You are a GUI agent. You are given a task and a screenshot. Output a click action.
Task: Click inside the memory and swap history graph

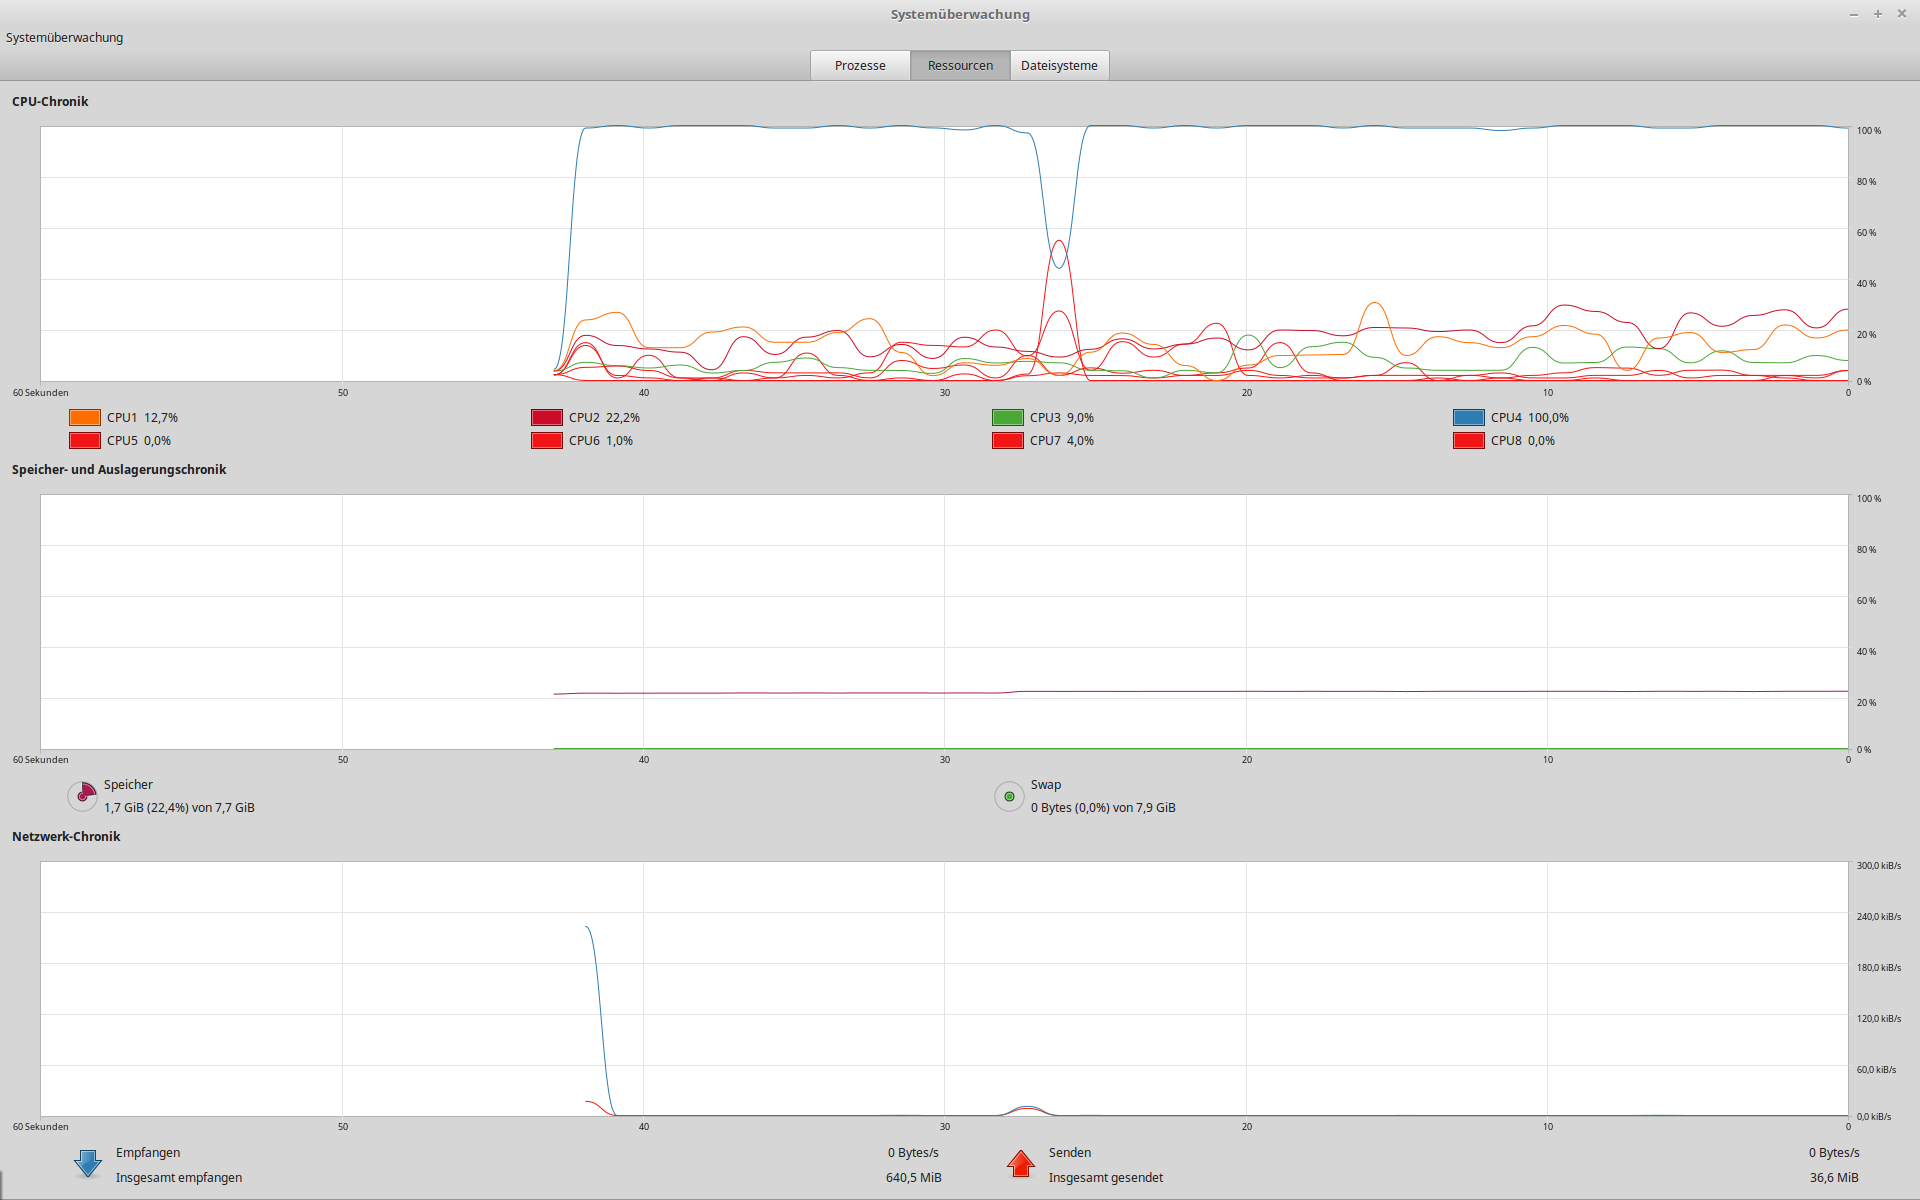(944, 622)
